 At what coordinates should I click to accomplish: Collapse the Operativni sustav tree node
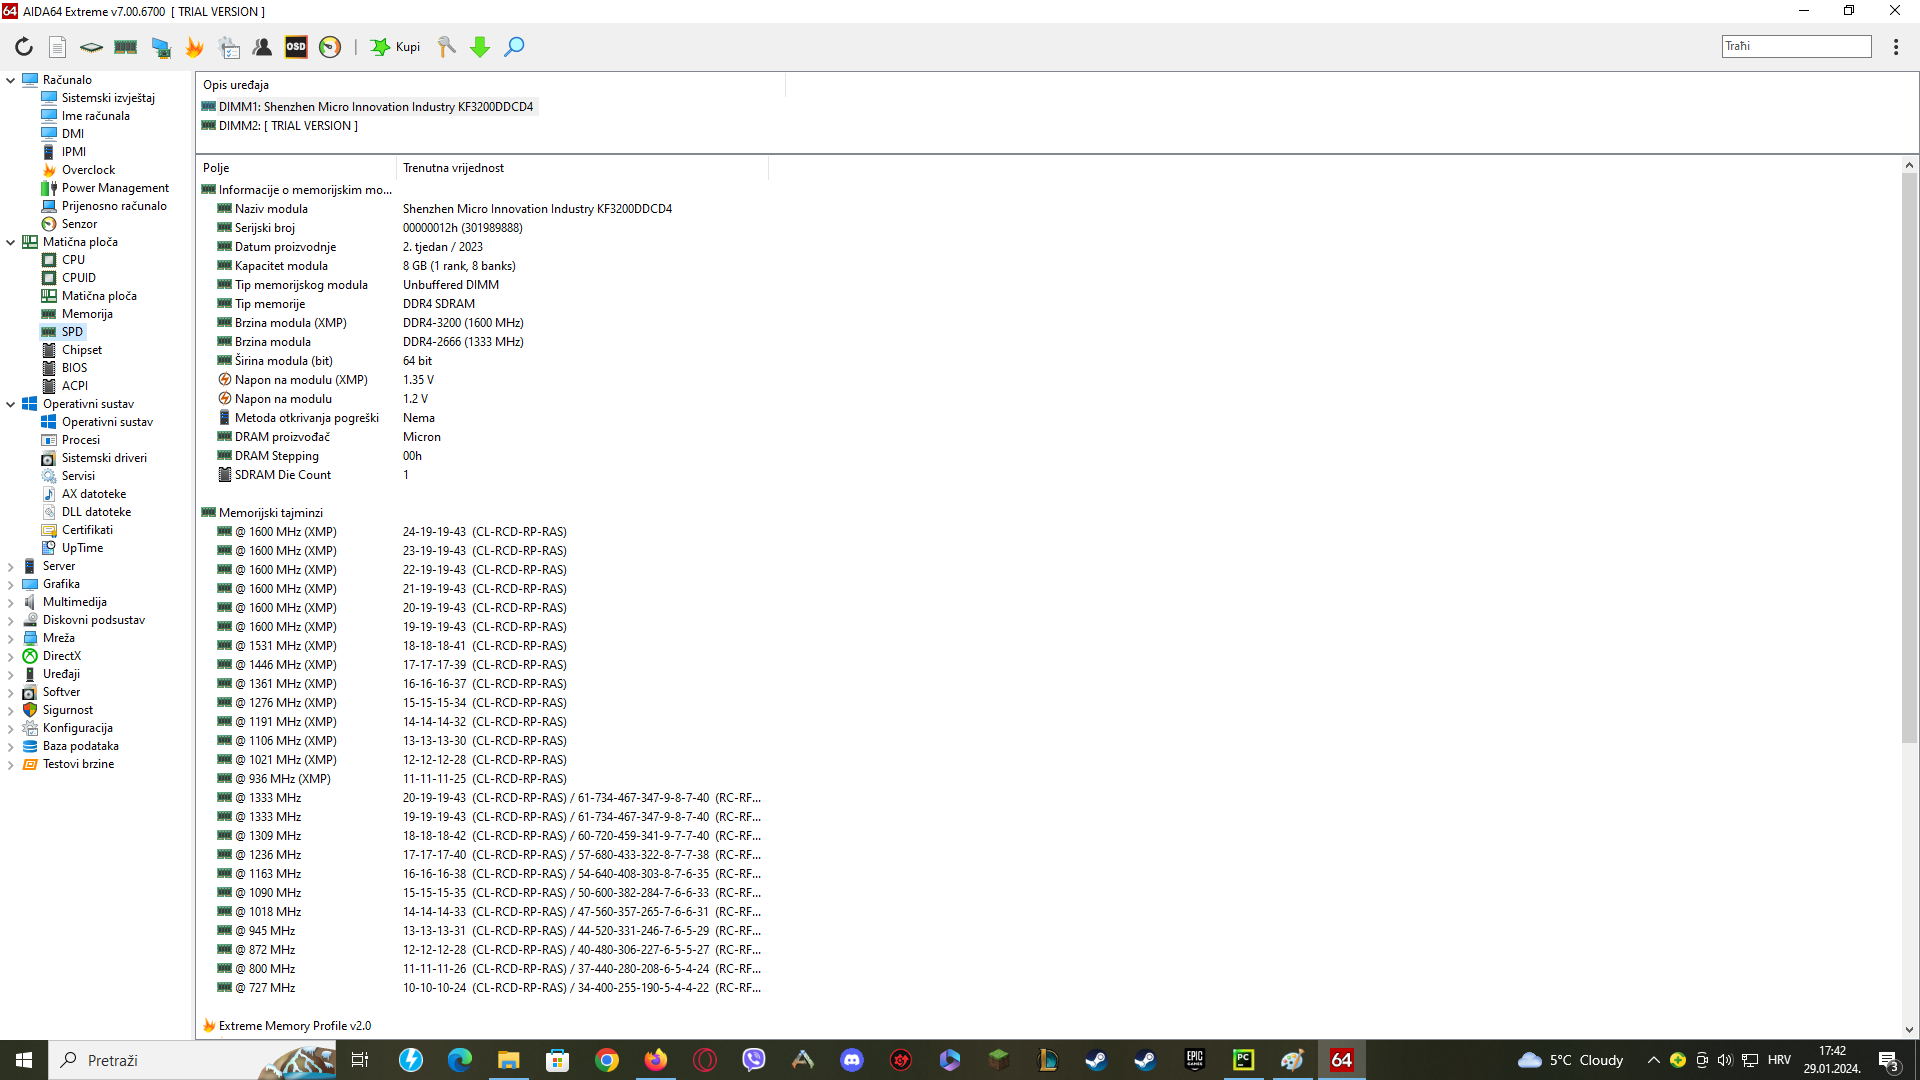click(x=11, y=404)
